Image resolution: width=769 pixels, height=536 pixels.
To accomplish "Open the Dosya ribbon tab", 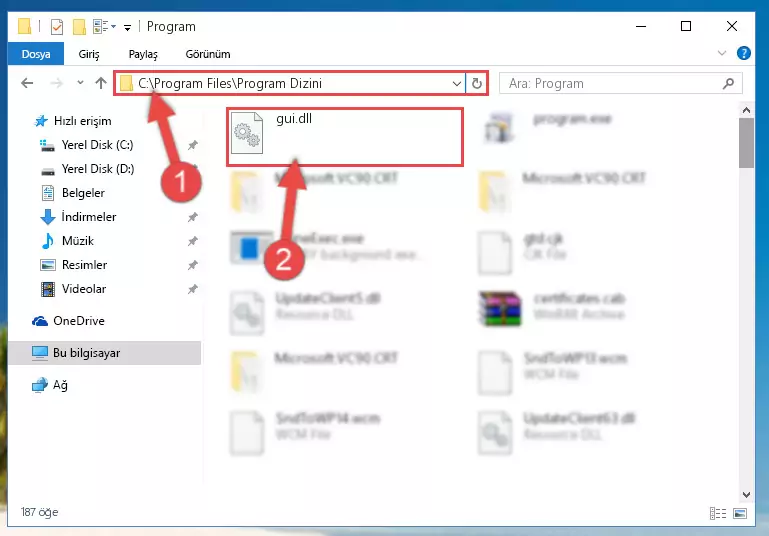I will pyautogui.click(x=36, y=54).
